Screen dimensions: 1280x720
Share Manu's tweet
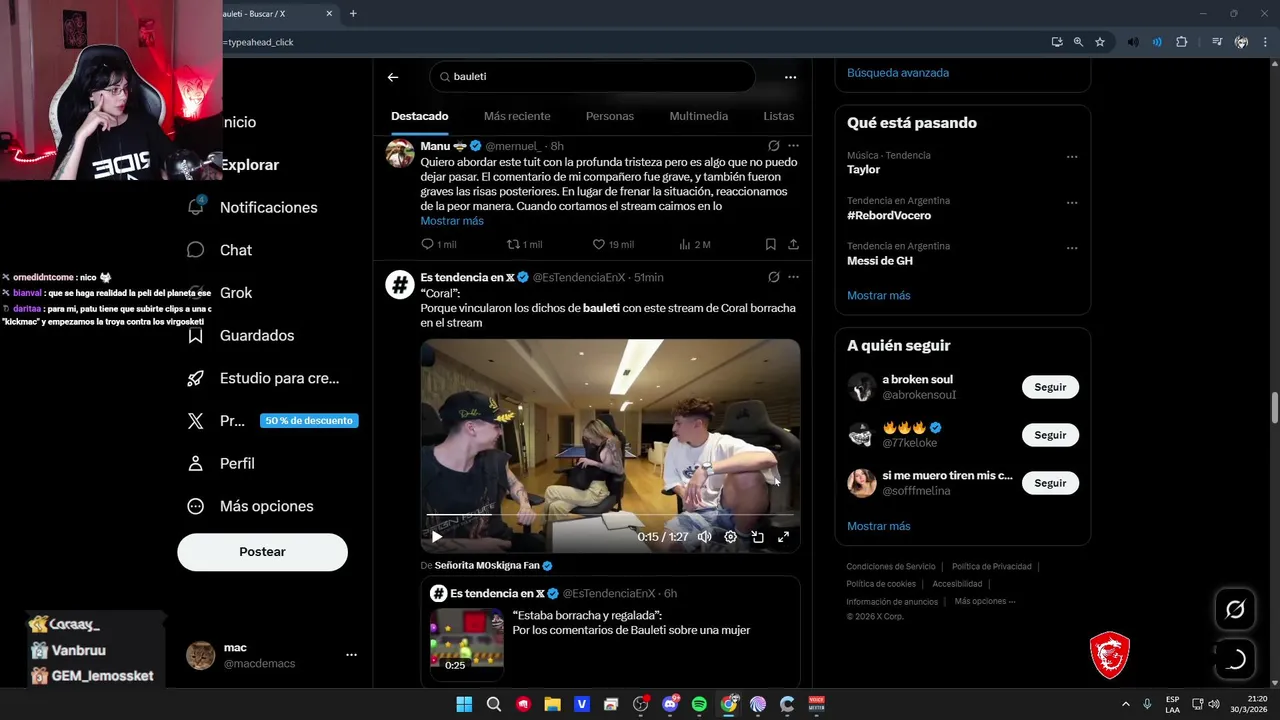coord(793,244)
